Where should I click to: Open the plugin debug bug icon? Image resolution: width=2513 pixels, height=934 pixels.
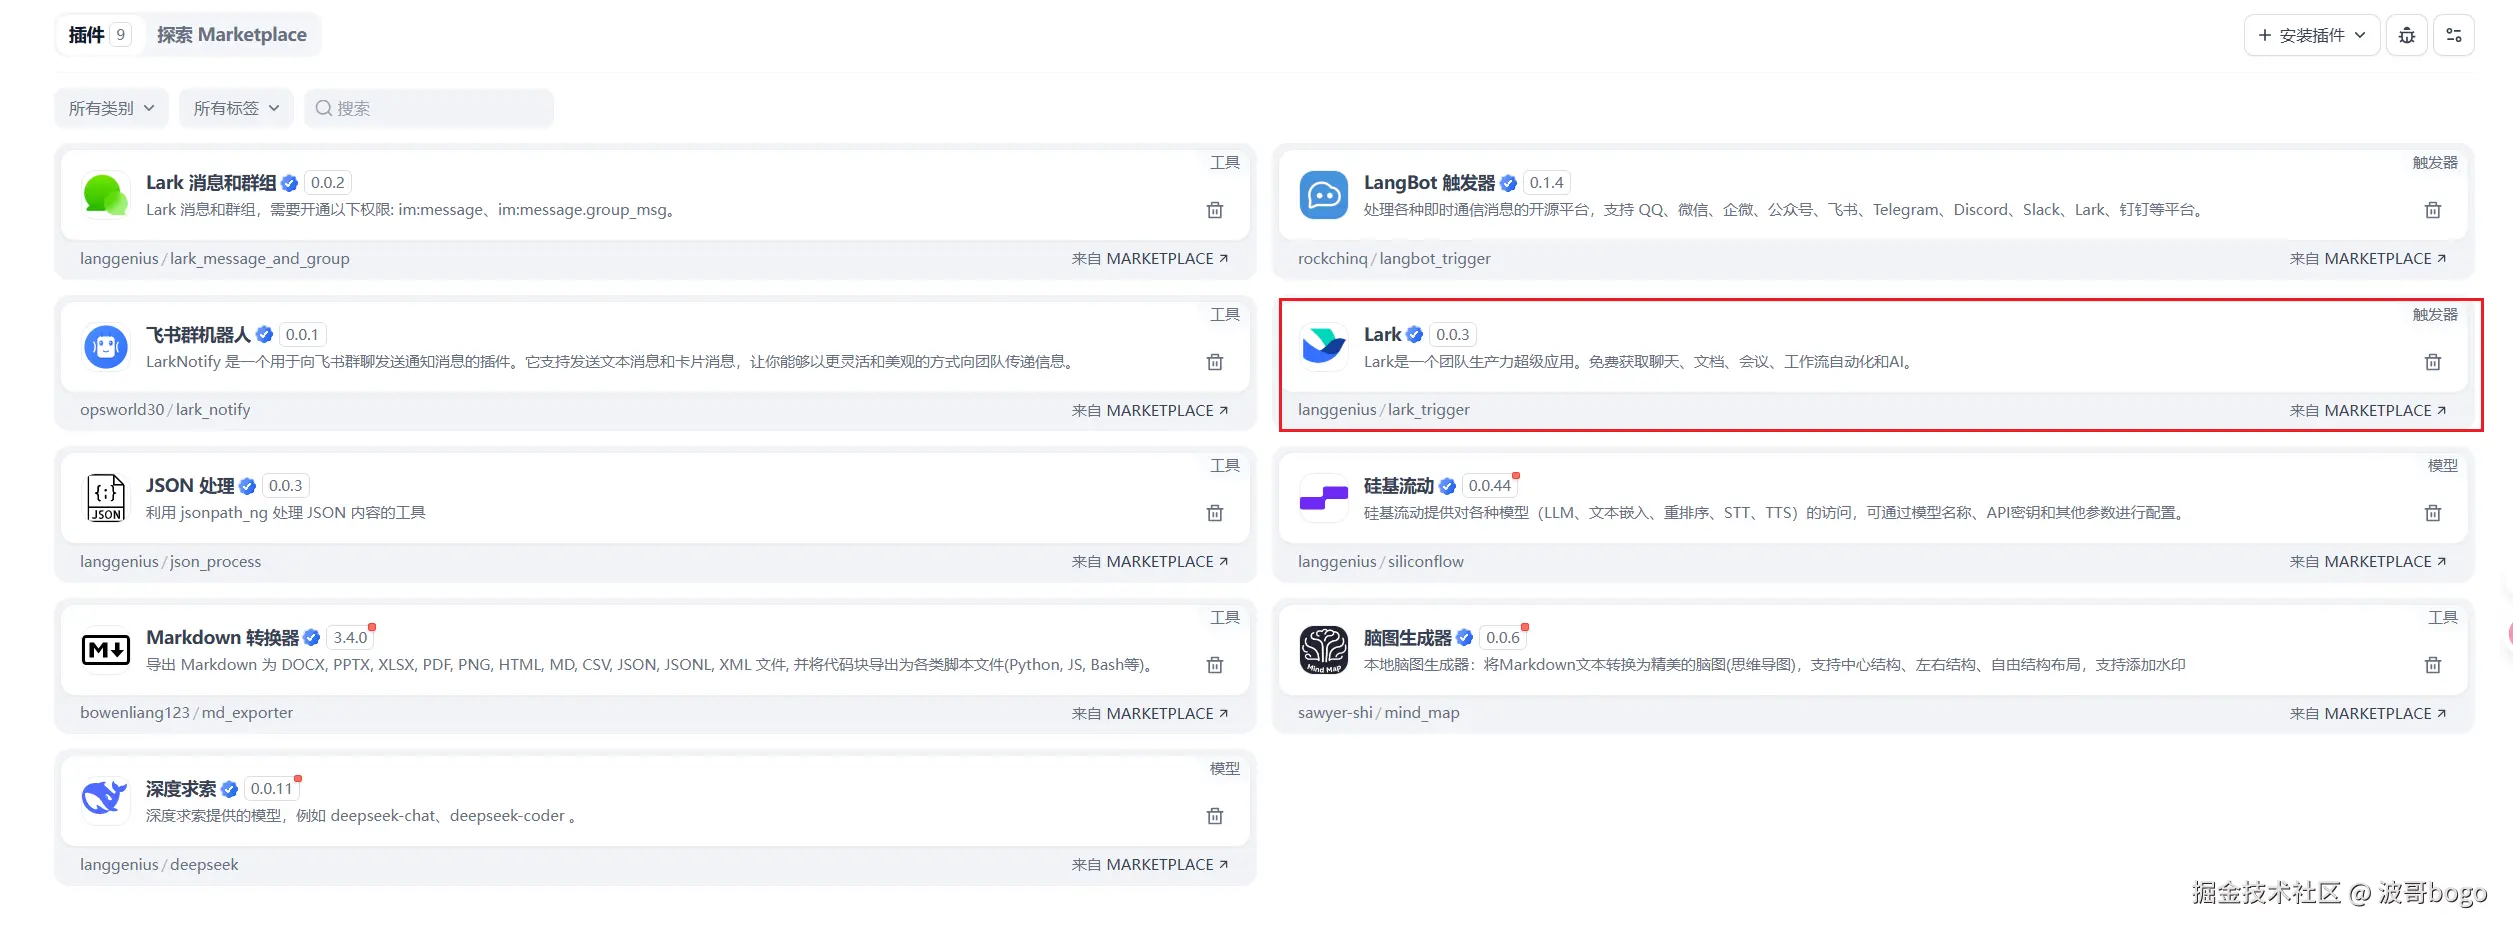click(x=2406, y=36)
